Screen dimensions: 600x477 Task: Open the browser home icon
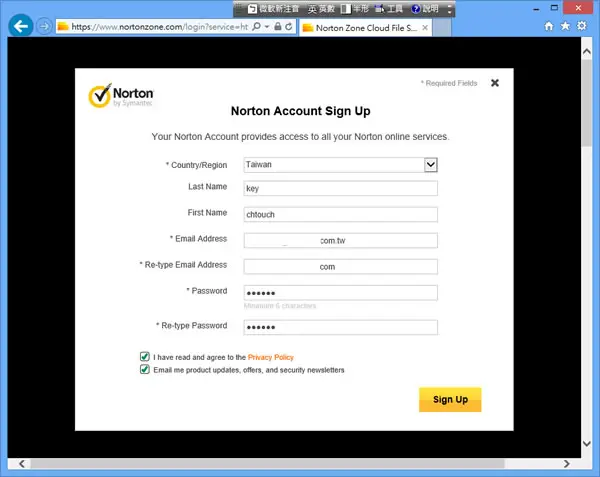click(549, 26)
